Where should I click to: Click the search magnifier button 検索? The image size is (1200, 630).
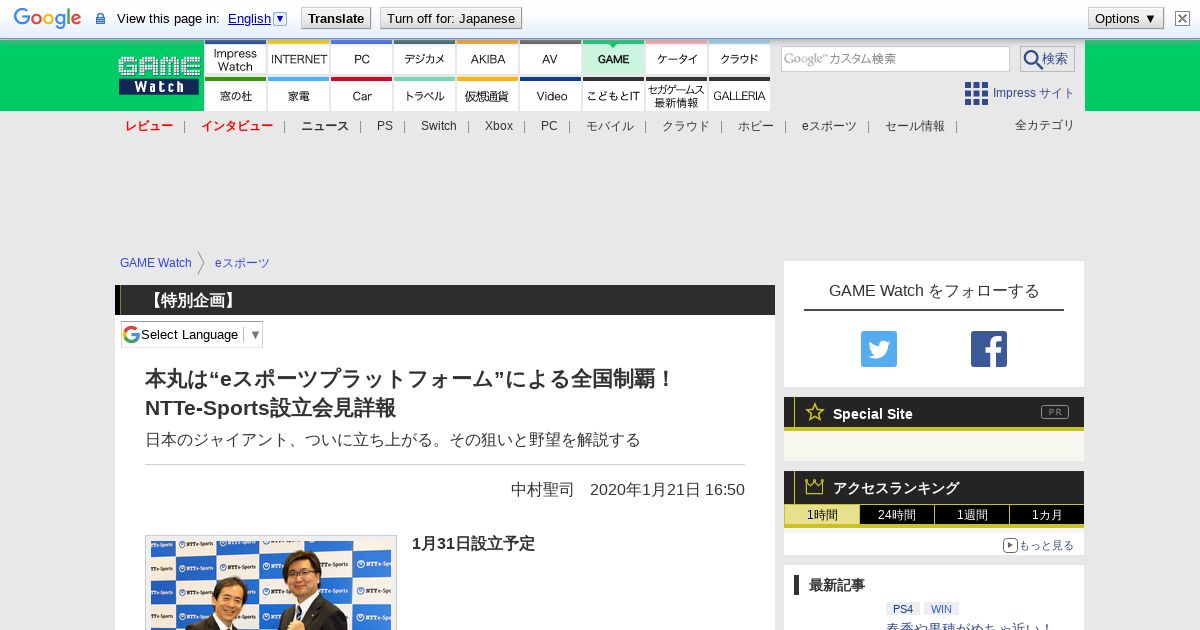point(1047,59)
